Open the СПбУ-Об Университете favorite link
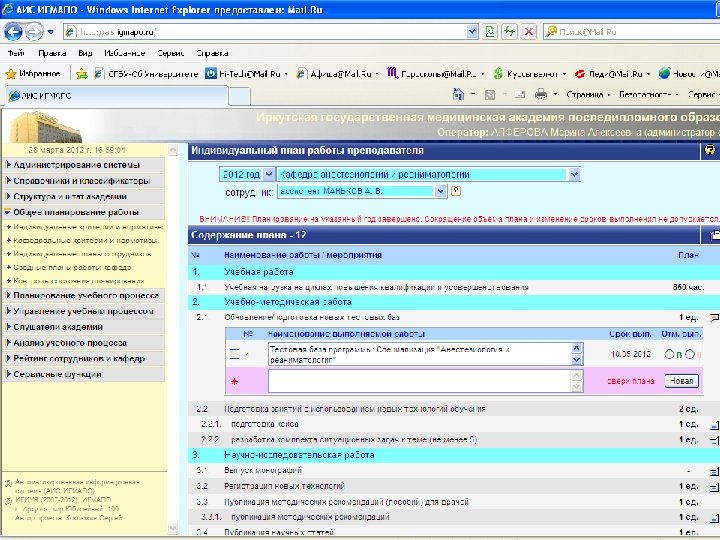720x540 pixels. (x=146, y=73)
